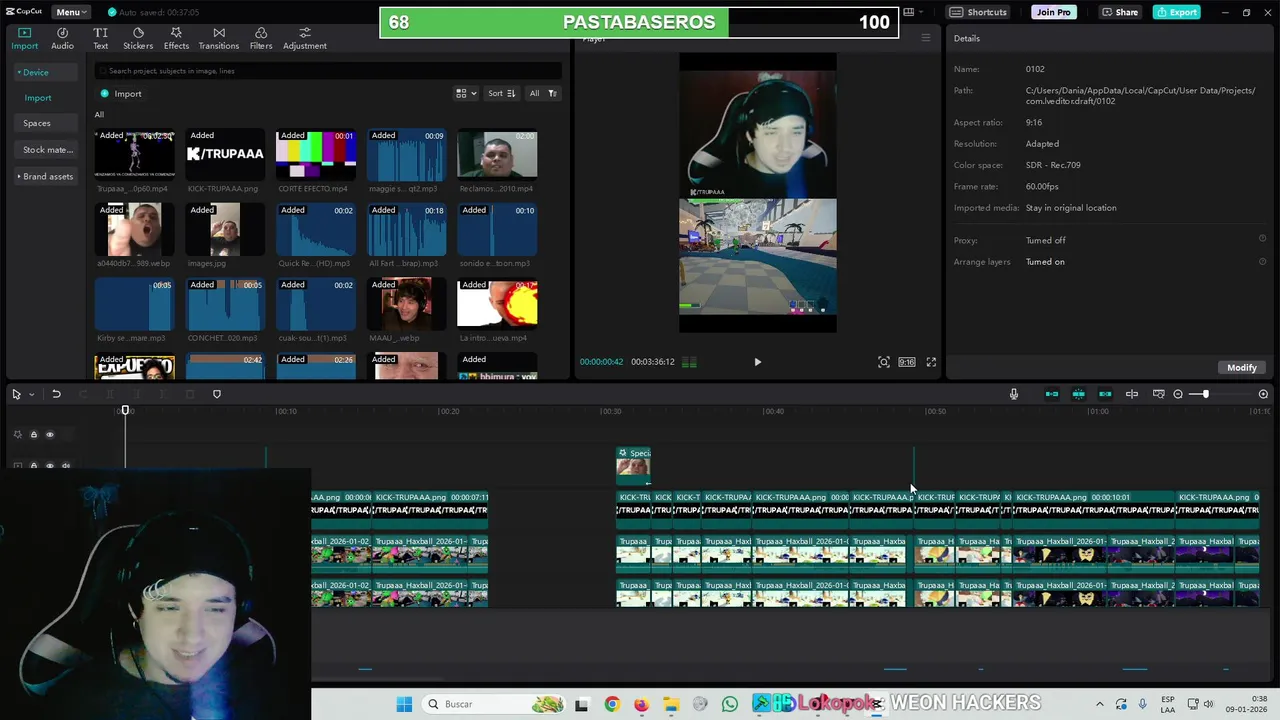Zoom in the timeline with the plus icon

pyautogui.click(x=1263, y=394)
